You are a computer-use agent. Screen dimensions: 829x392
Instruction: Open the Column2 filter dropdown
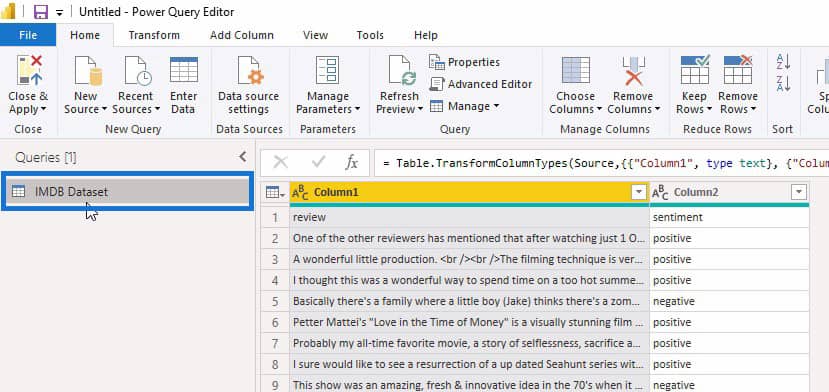pos(799,193)
